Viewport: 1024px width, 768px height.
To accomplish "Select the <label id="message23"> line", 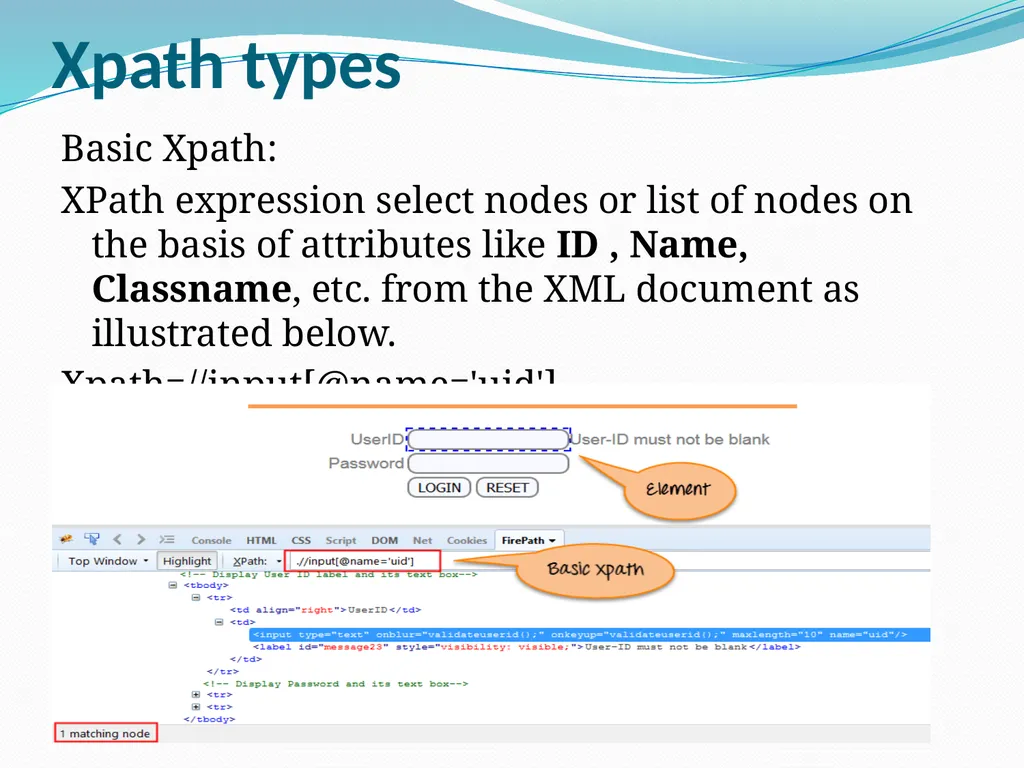I will (526, 647).
